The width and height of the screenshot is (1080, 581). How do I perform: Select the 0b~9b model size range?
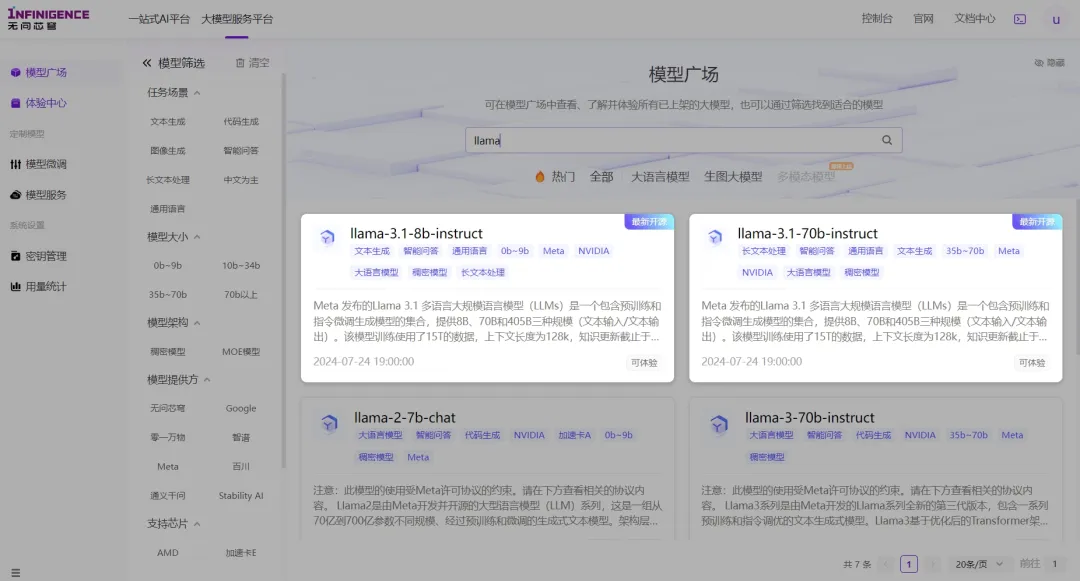click(x=167, y=266)
